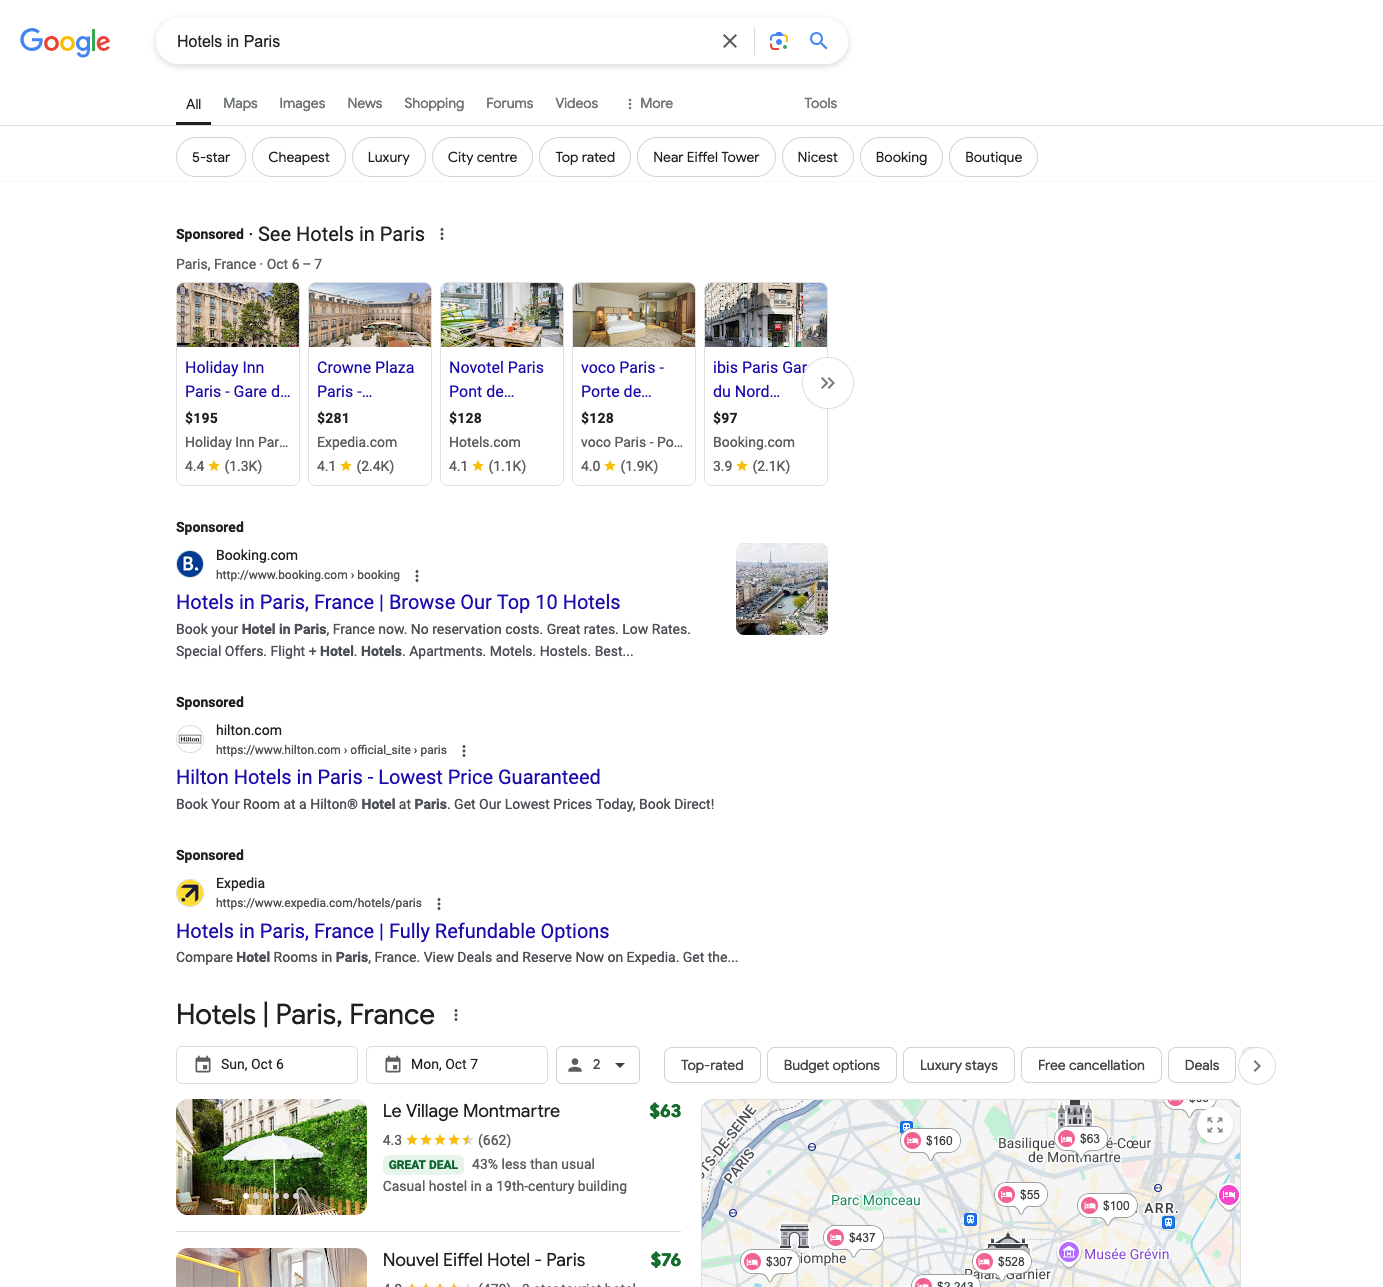1383x1287 pixels.
Task: Click the Expedia favicon
Action: (x=190, y=892)
